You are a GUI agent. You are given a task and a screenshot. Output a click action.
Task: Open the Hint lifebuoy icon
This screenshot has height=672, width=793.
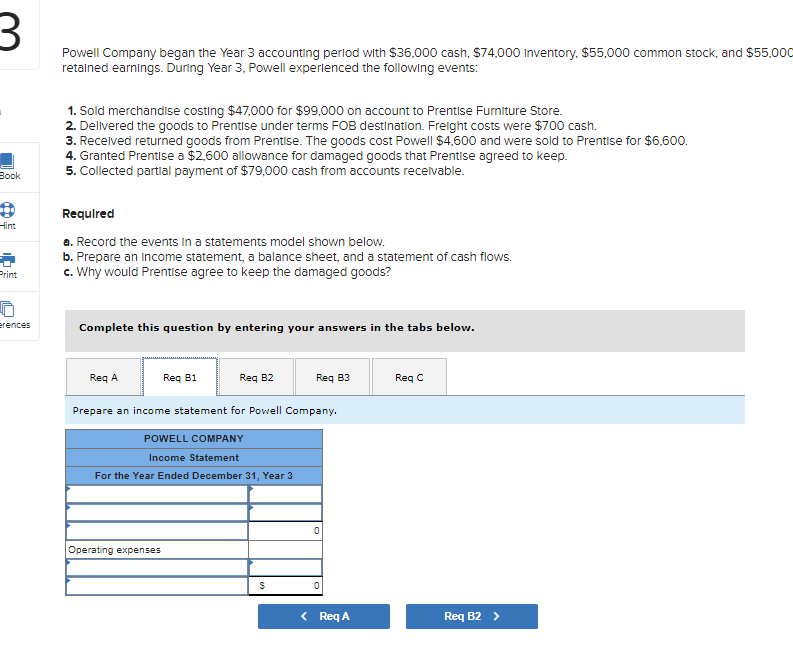point(7,210)
